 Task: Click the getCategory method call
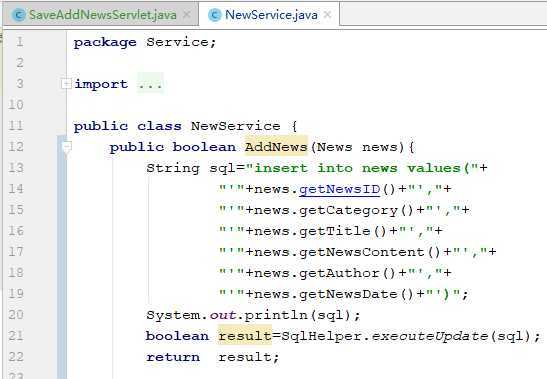coord(349,210)
